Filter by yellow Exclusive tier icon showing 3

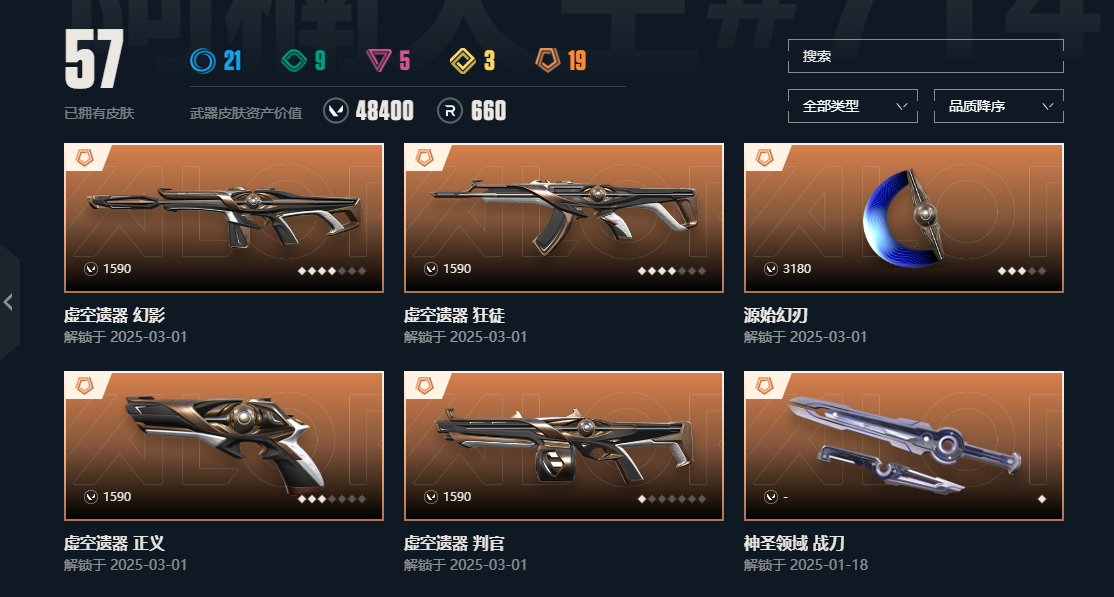[x=463, y=60]
